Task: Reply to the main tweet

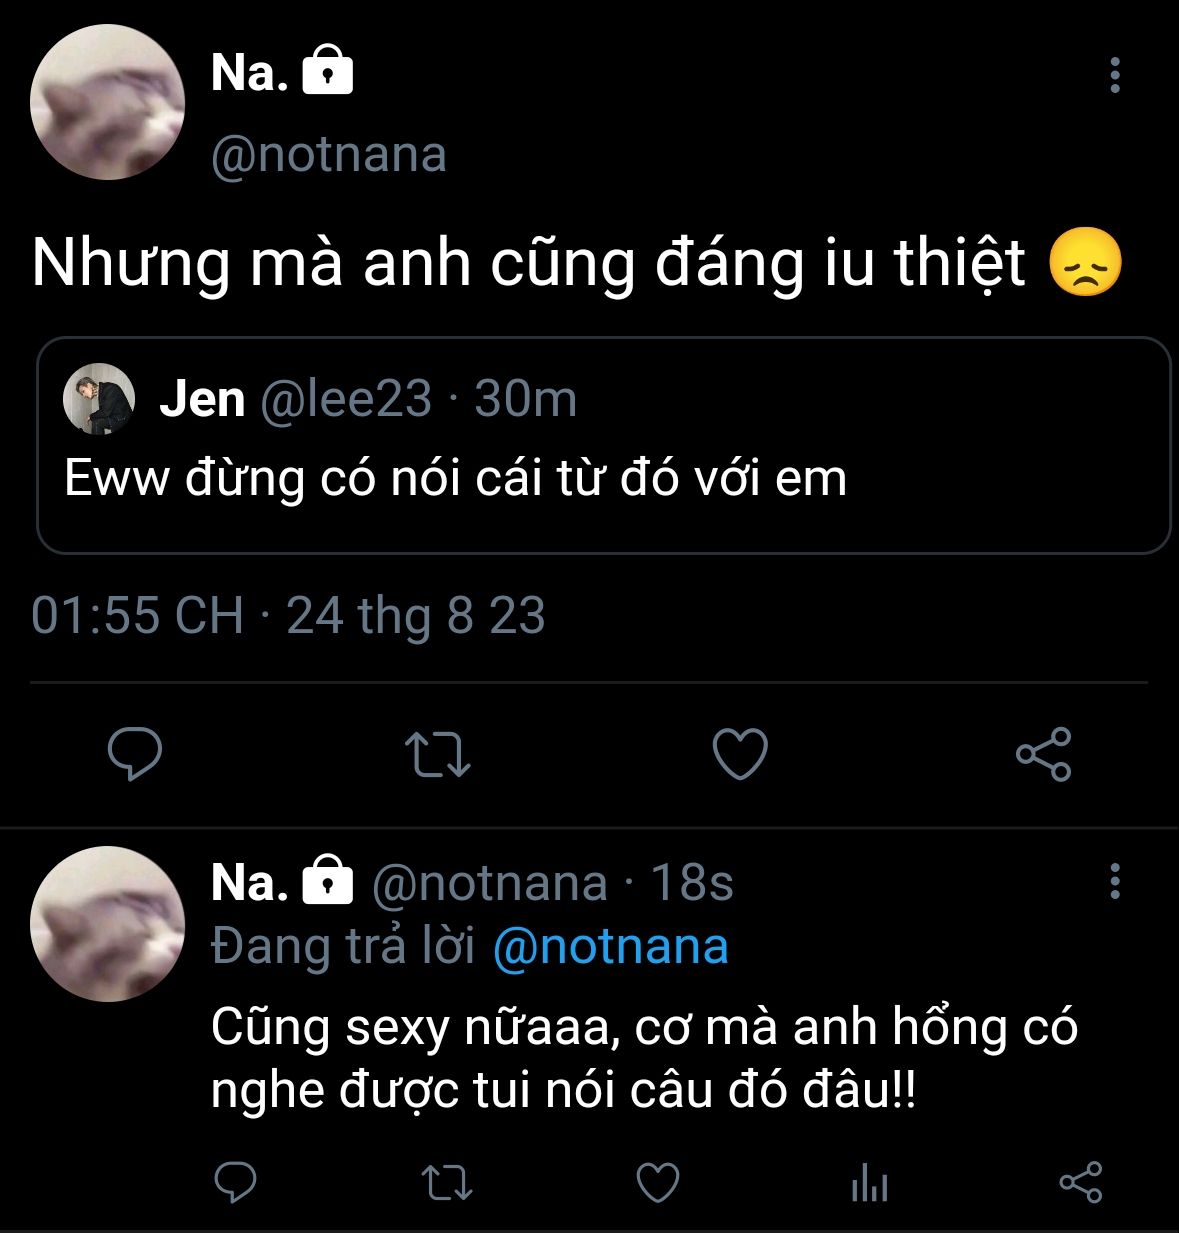Action: click(x=134, y=754)
